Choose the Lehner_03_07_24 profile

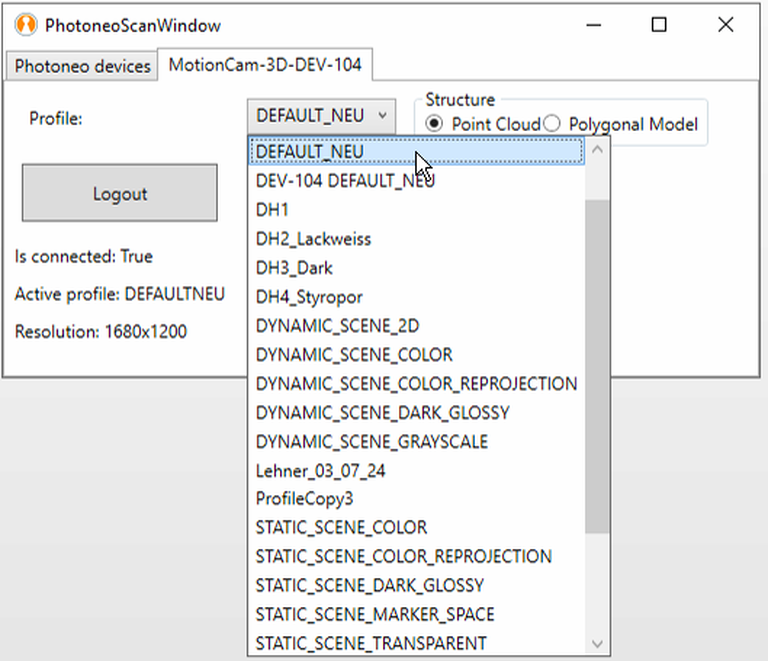[x=417, y=471]
